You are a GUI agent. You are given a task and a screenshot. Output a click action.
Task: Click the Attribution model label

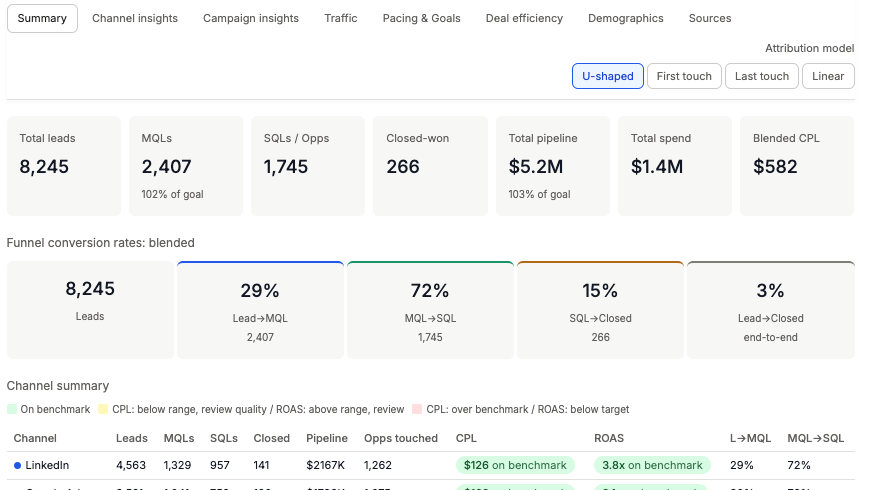[810, 48]
